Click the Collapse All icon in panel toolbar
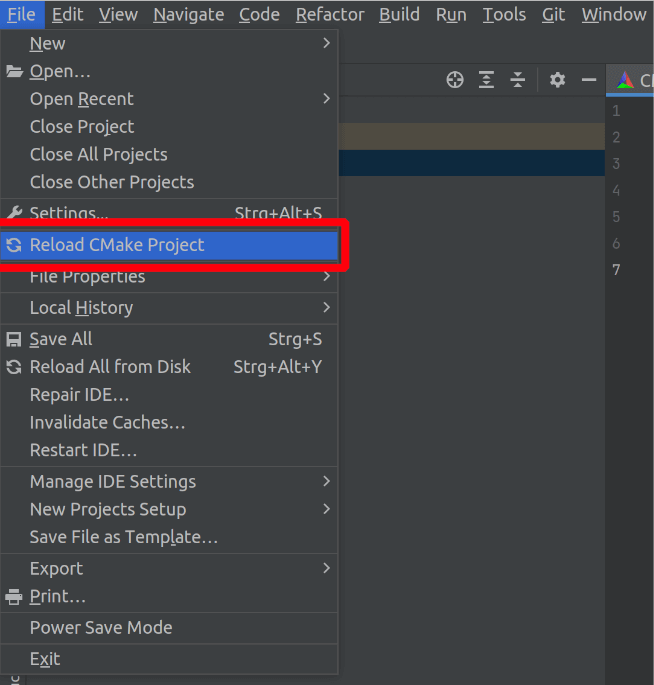Viewport: 654px width, 685px height. pyautogui.click(x=517, y=80)
